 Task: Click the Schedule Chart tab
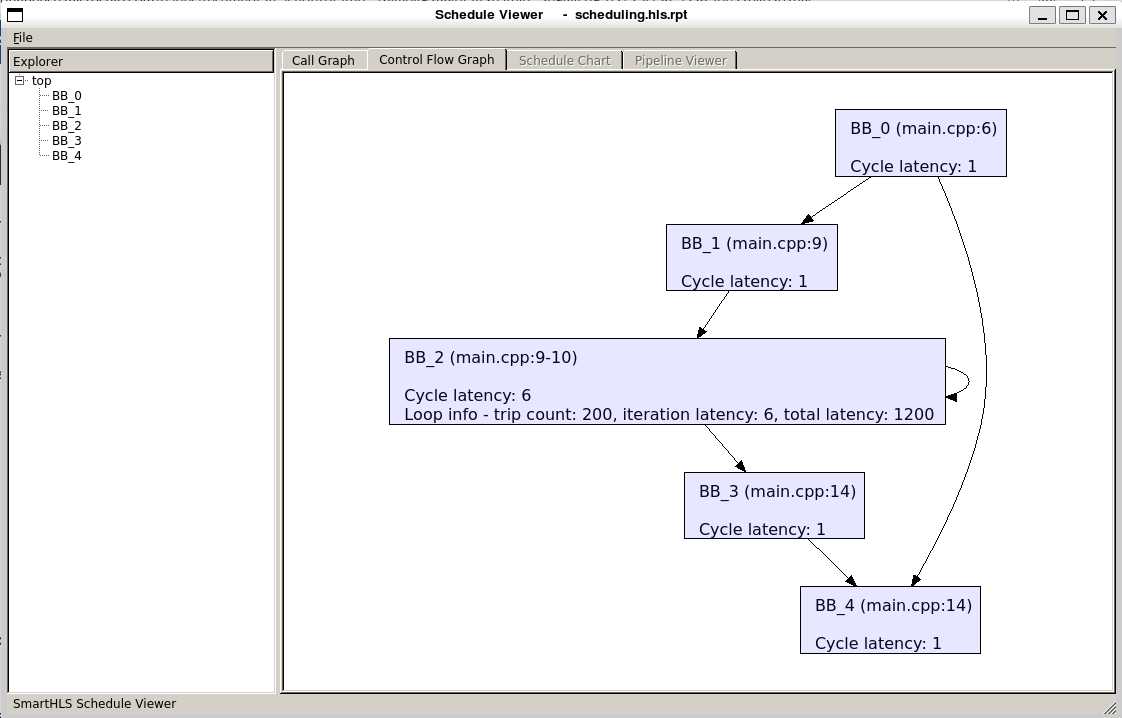point(564,60)
